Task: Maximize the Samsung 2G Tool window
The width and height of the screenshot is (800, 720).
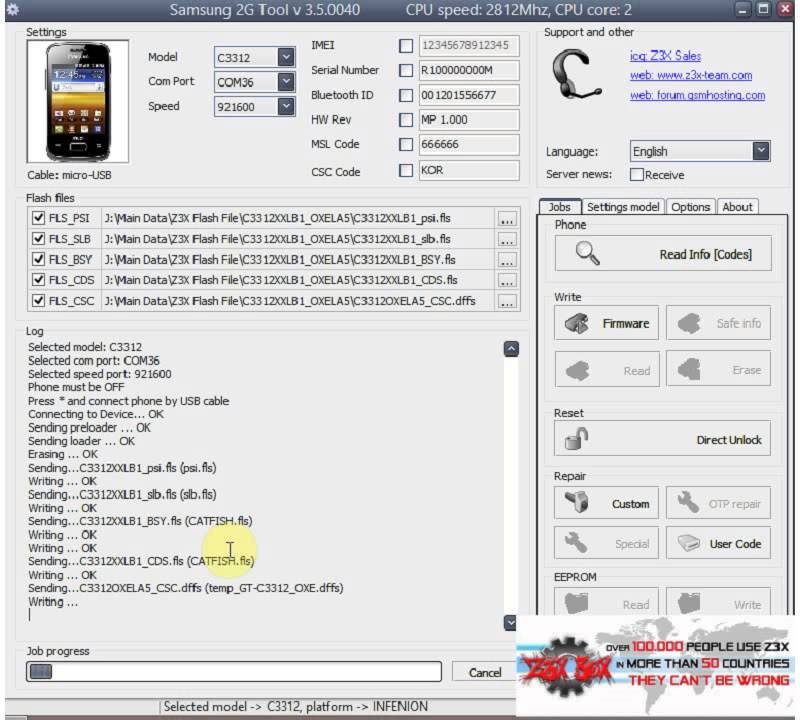Action: [763, 9]
